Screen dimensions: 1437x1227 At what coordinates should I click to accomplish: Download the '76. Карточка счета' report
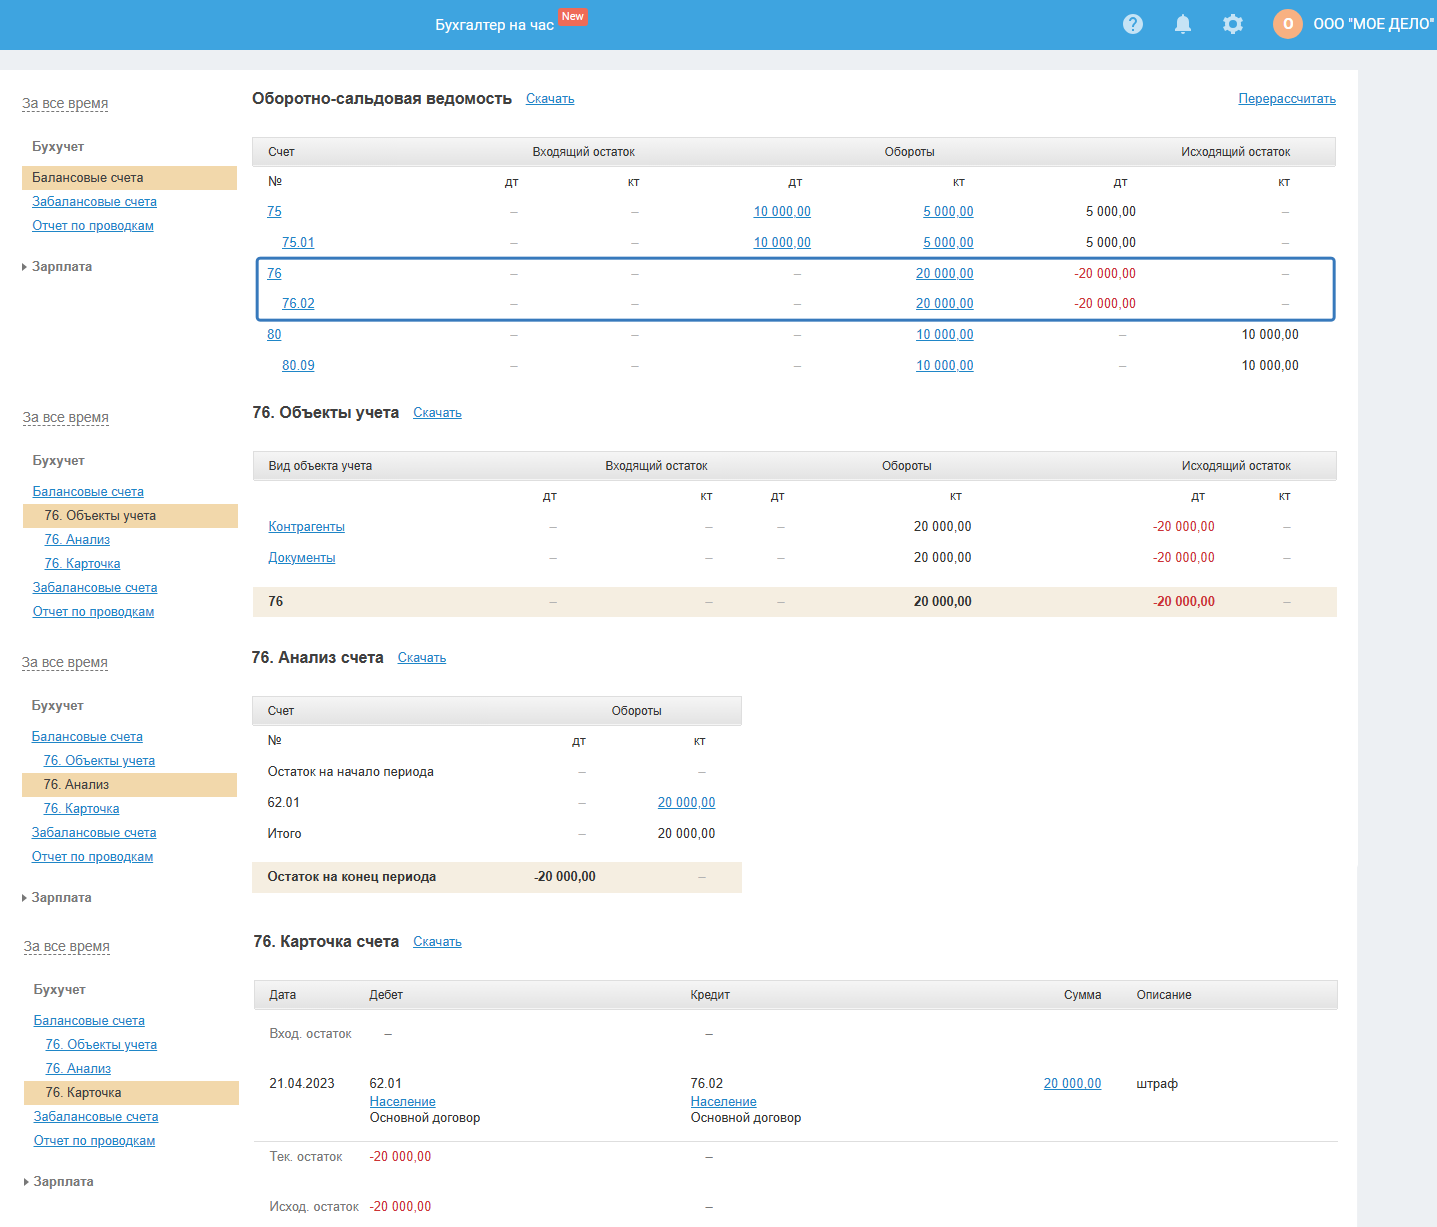(x=437, y=942)
